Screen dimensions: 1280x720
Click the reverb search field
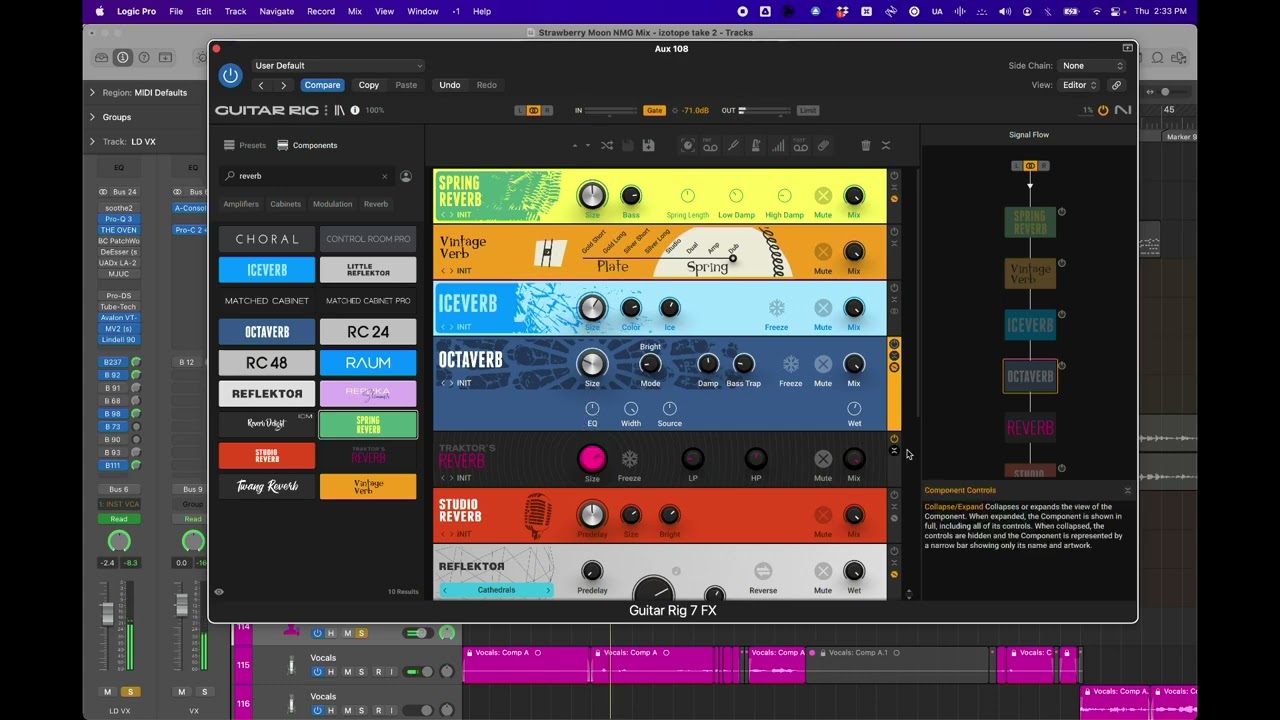tap(305, 176)
